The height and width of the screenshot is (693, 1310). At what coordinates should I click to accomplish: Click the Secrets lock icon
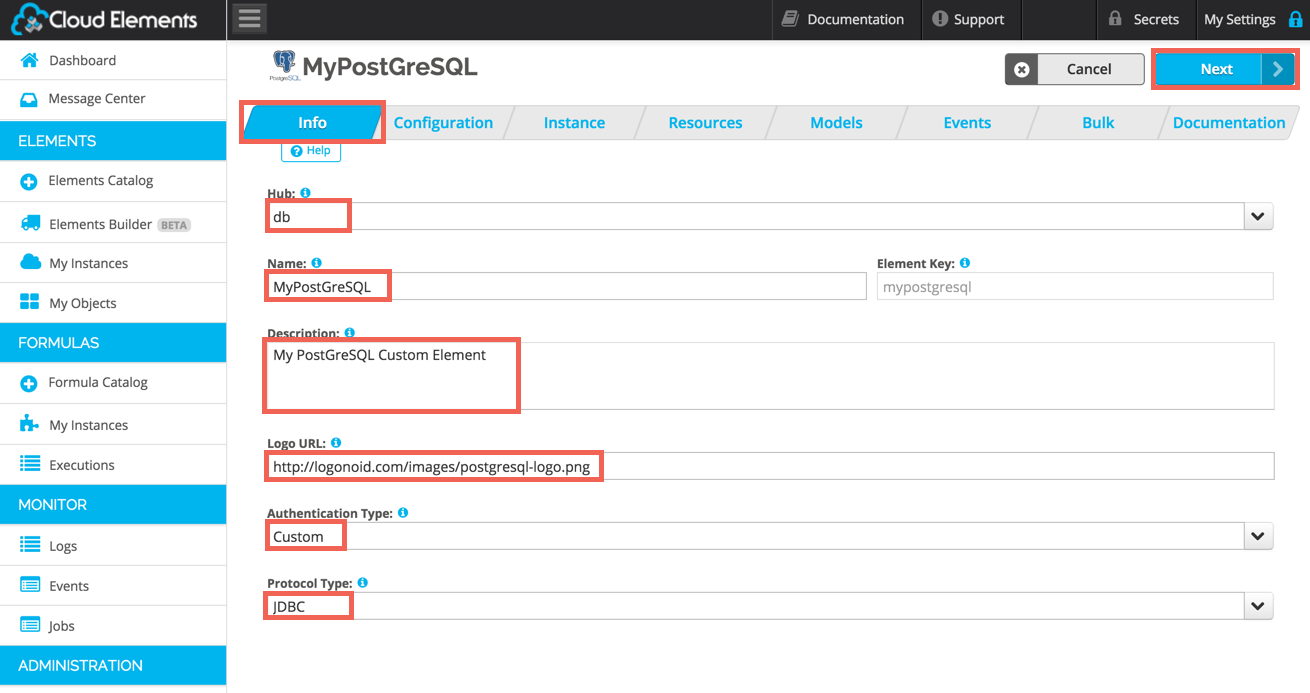1116,19
